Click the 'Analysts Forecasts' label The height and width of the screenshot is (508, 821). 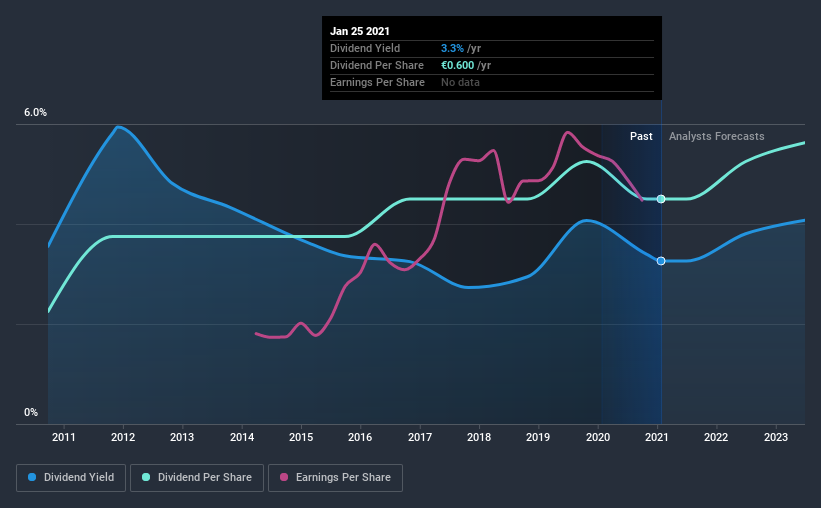716,136
